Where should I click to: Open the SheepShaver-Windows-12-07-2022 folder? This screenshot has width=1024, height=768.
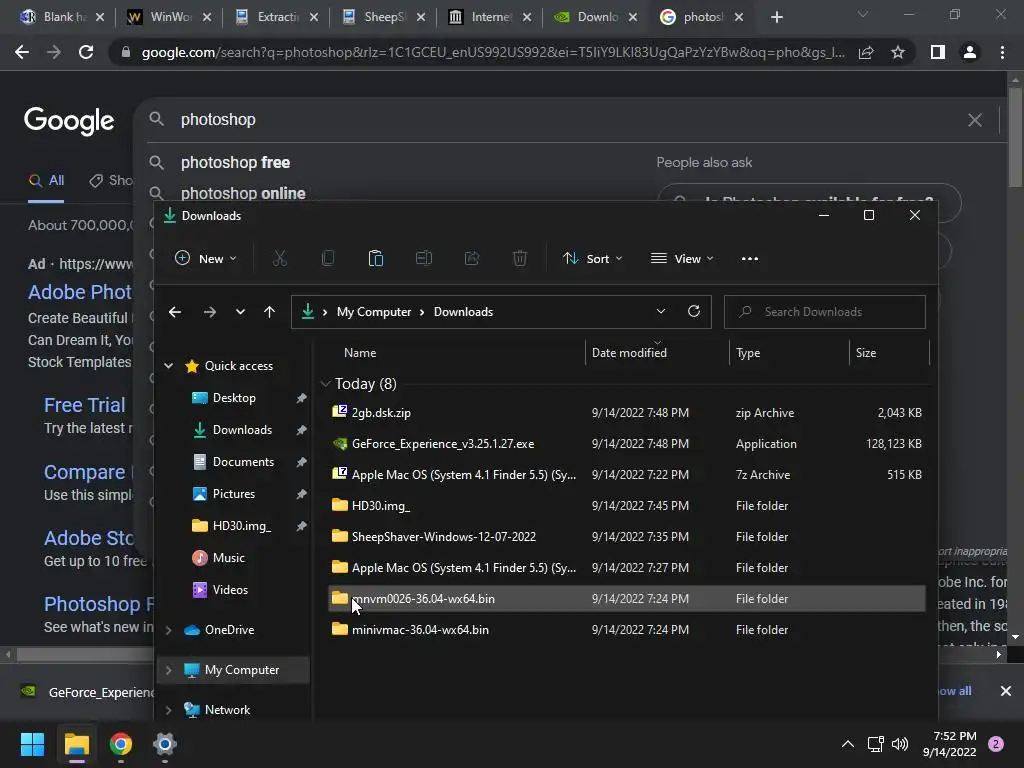tap(443, 537)
